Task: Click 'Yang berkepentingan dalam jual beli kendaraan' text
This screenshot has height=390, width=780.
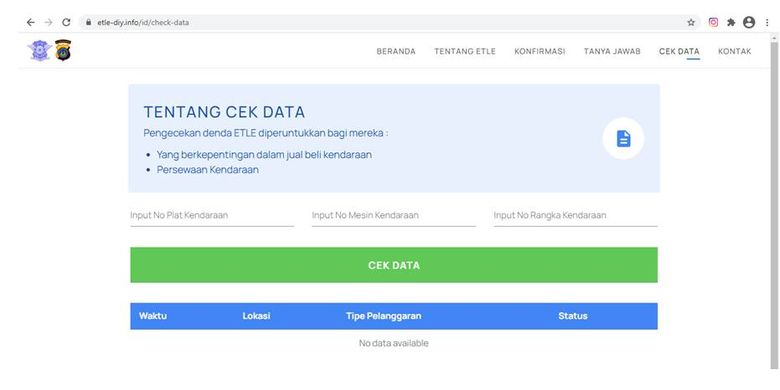Action: coord(264,155)
